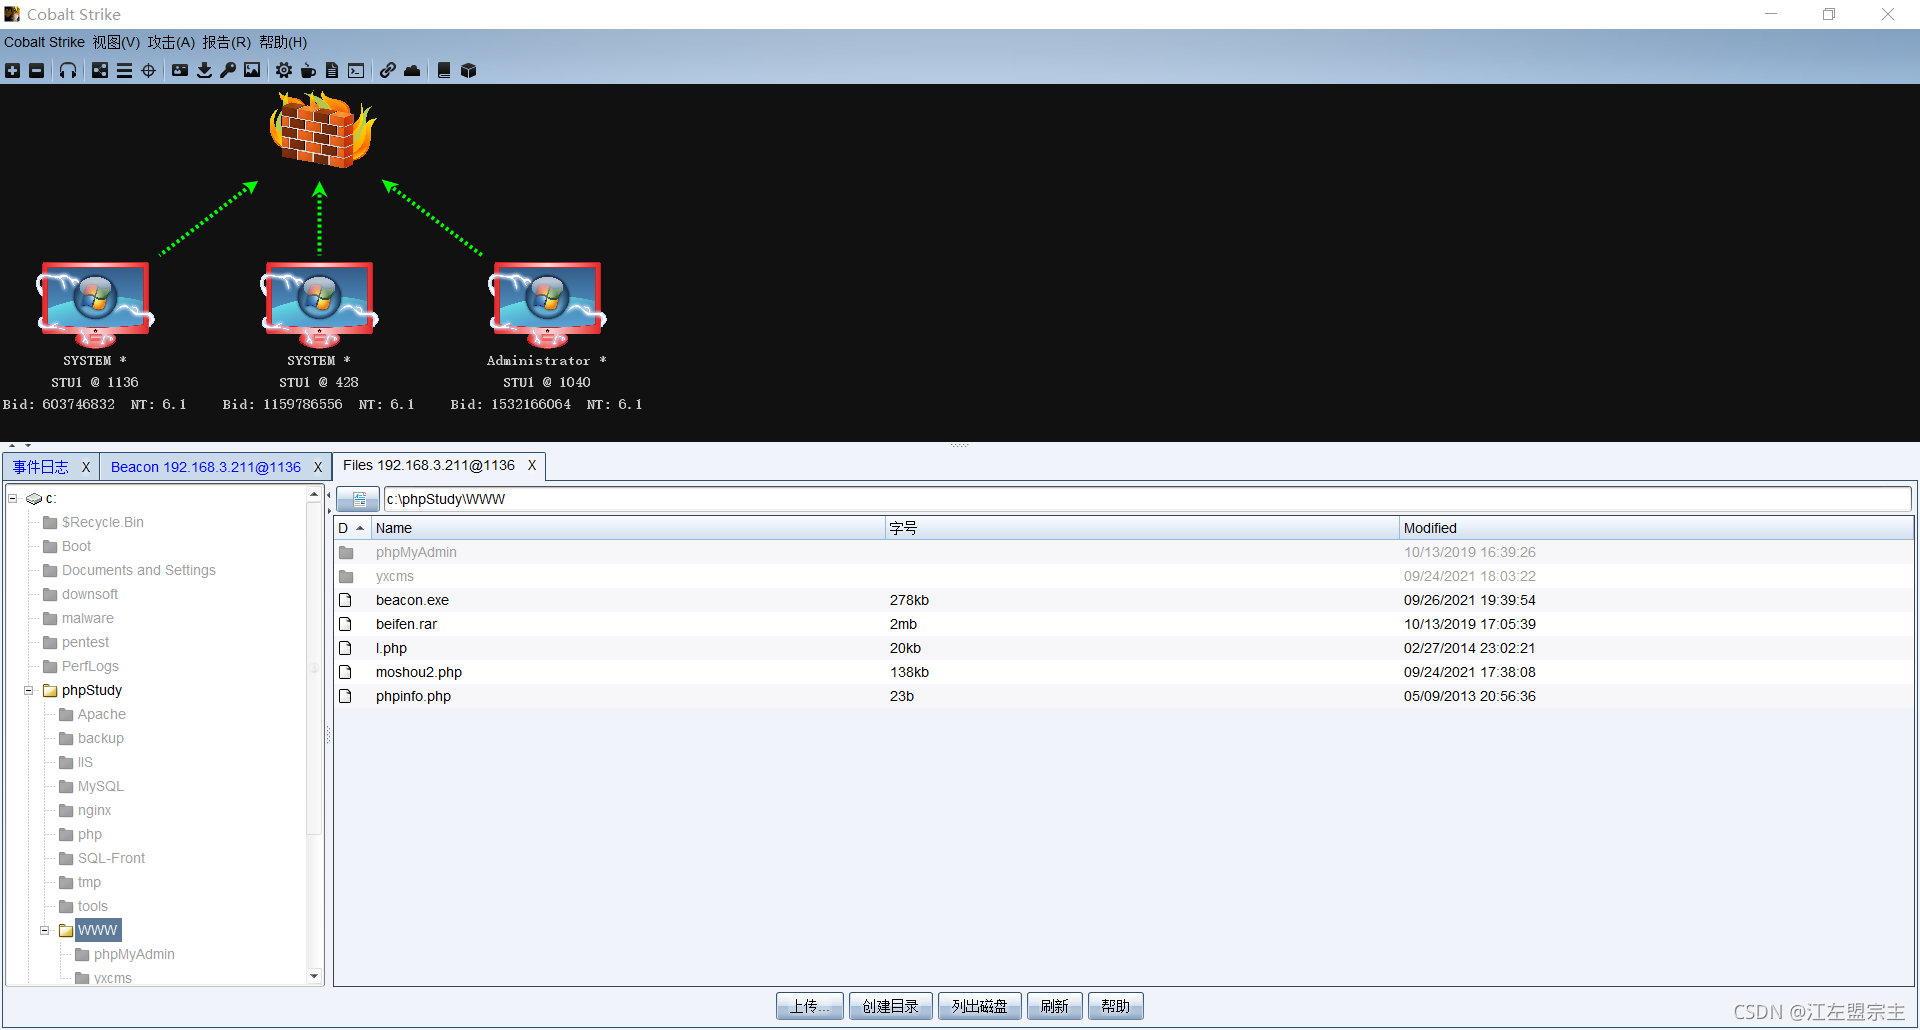Sort by the 字号 size column header
Viewport: 1920px width, 1030px height.
point(1142,528)
